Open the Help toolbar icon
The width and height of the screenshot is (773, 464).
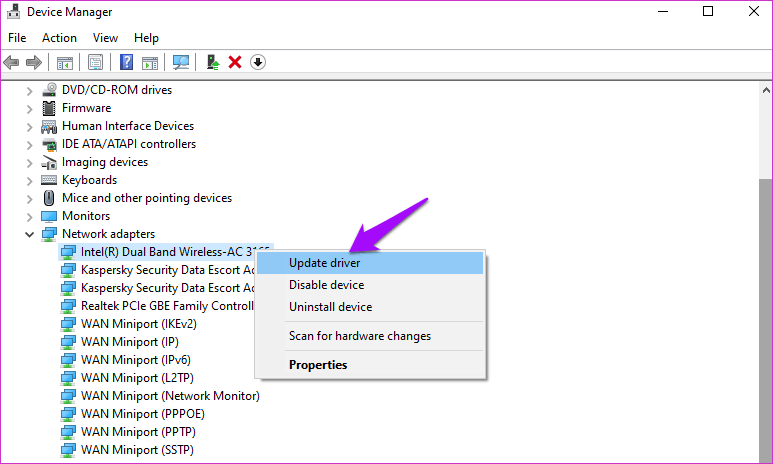(x=126, y=62)
